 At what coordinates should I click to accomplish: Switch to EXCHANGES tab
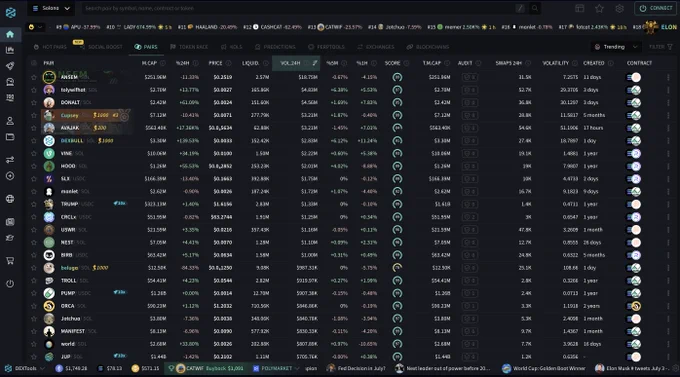coord(376,47)
